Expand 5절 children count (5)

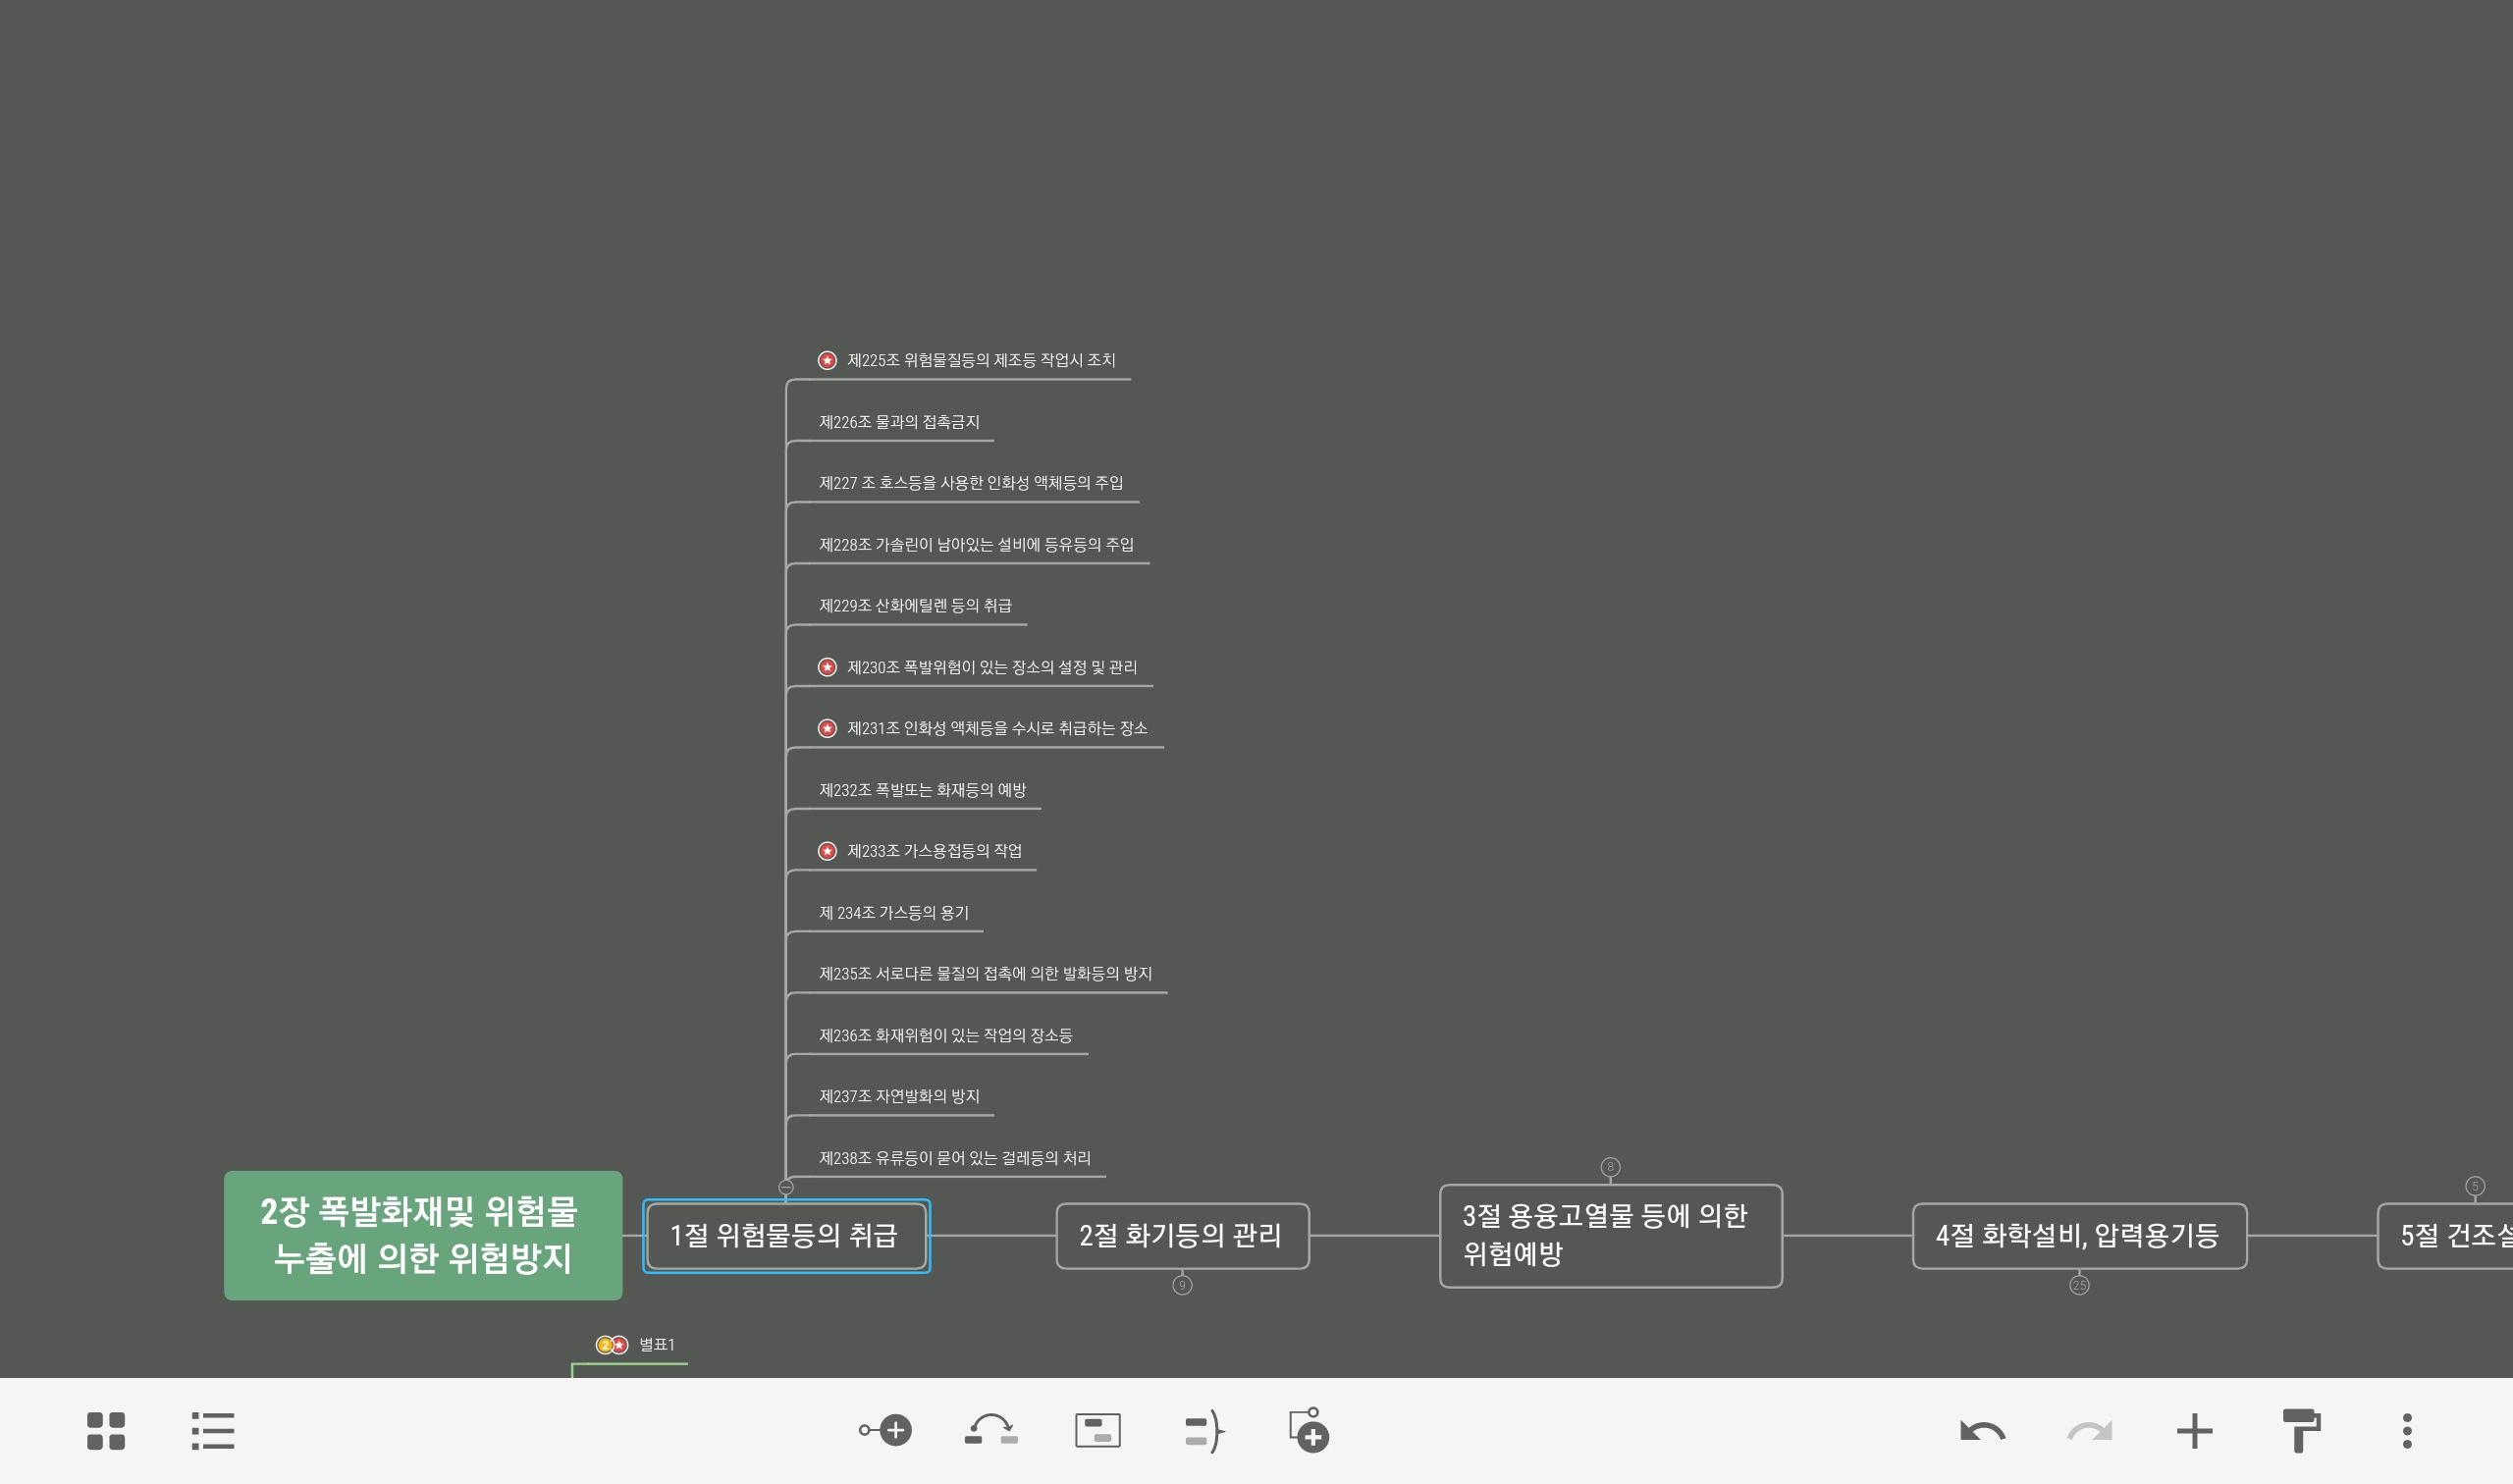click(2475, 1186)
